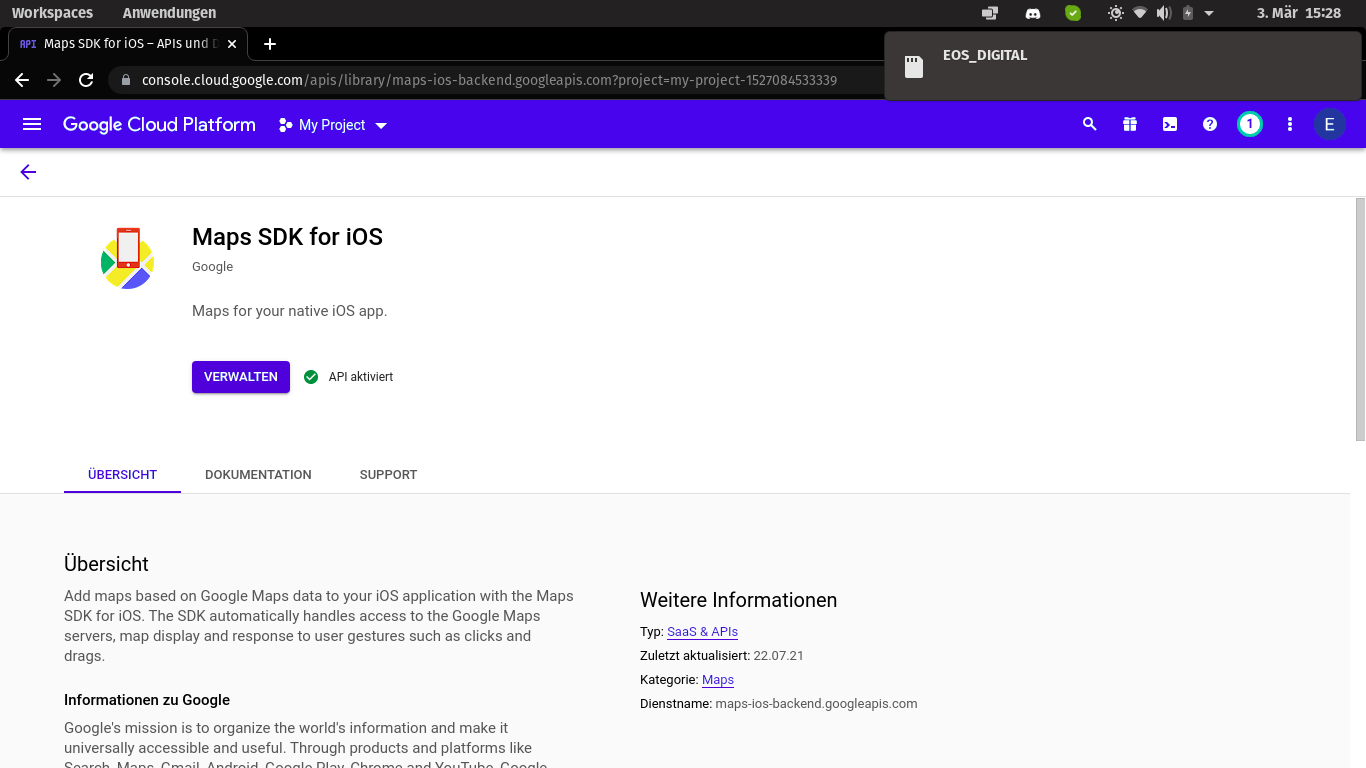
Task: Select the Maps SDK for iOS browser tab
Action: [x=126, y=44]
